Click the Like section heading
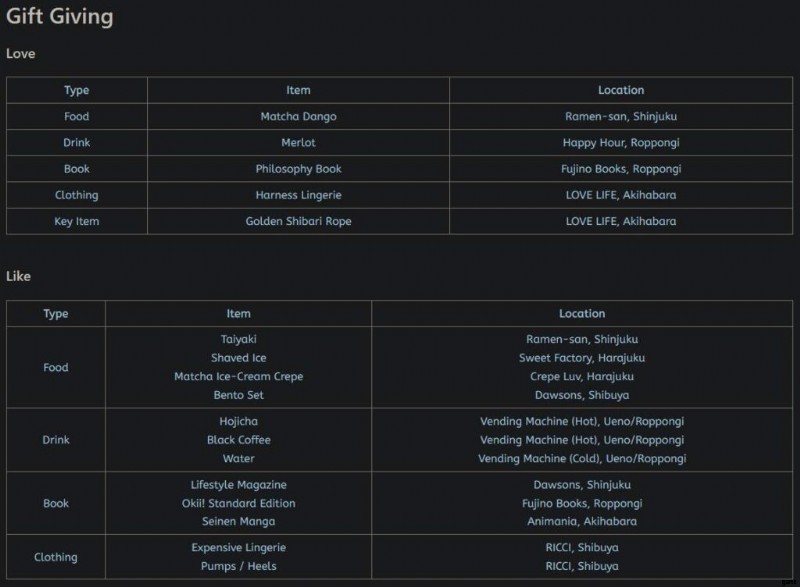This screenshot has width=800, height=587. [x=19, y=276]
